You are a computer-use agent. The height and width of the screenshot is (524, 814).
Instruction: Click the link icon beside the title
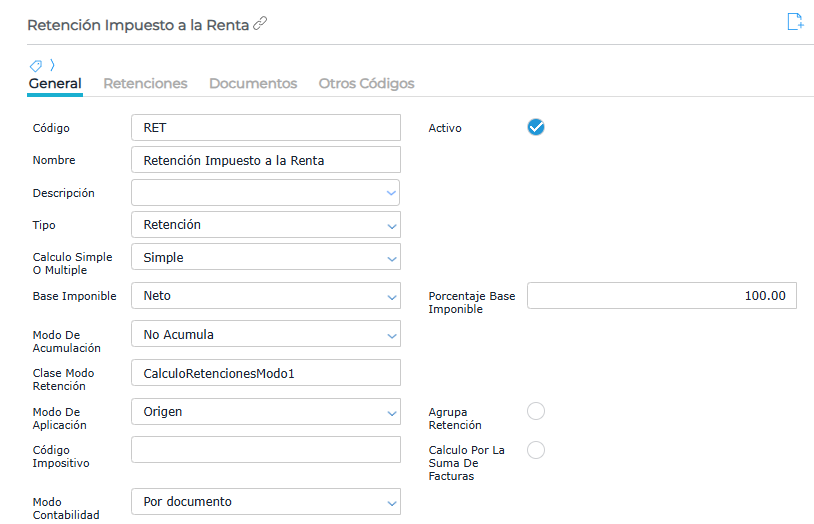click(x=260, y=24)
